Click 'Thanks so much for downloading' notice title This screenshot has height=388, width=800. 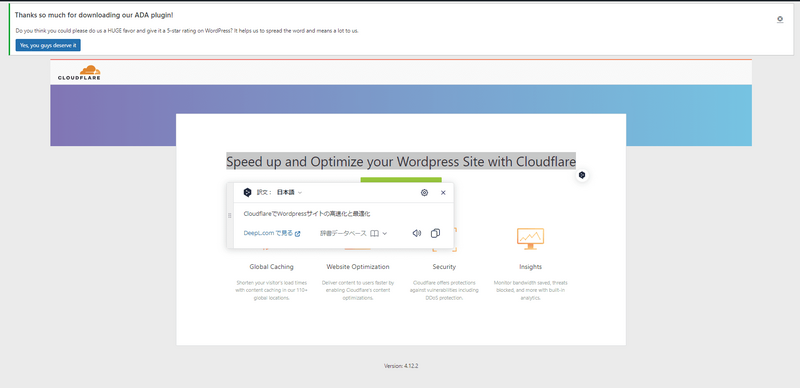coord(94,15)
